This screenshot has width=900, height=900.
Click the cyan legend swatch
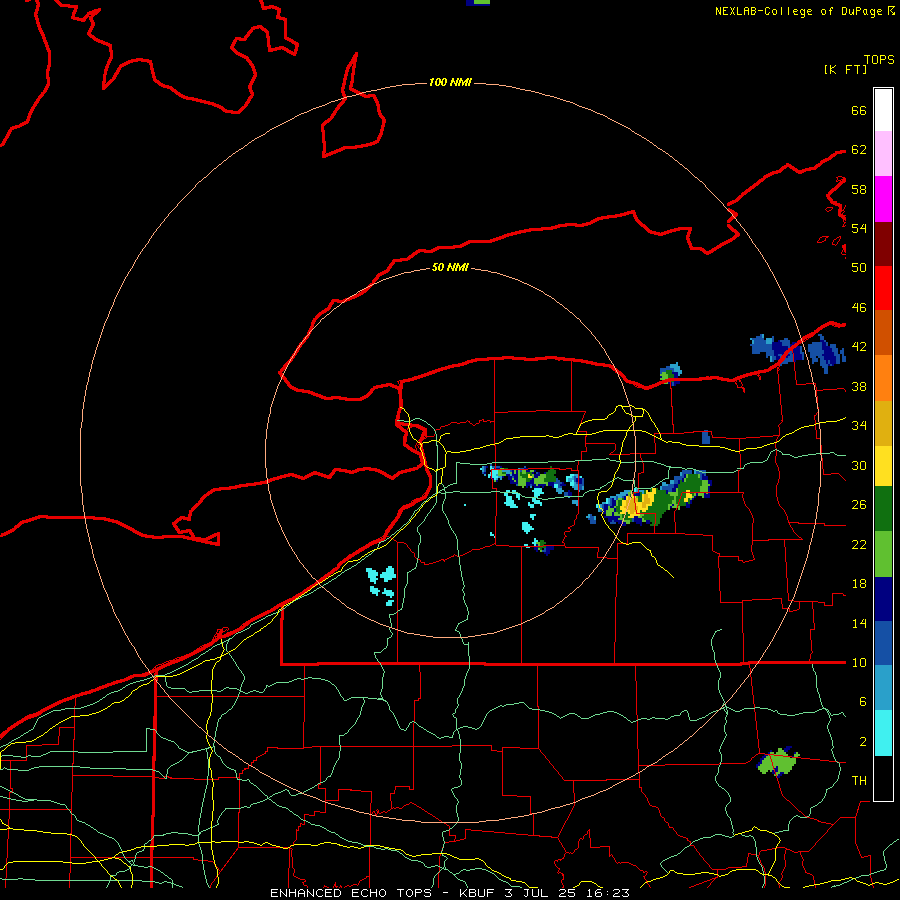[883, 733]
